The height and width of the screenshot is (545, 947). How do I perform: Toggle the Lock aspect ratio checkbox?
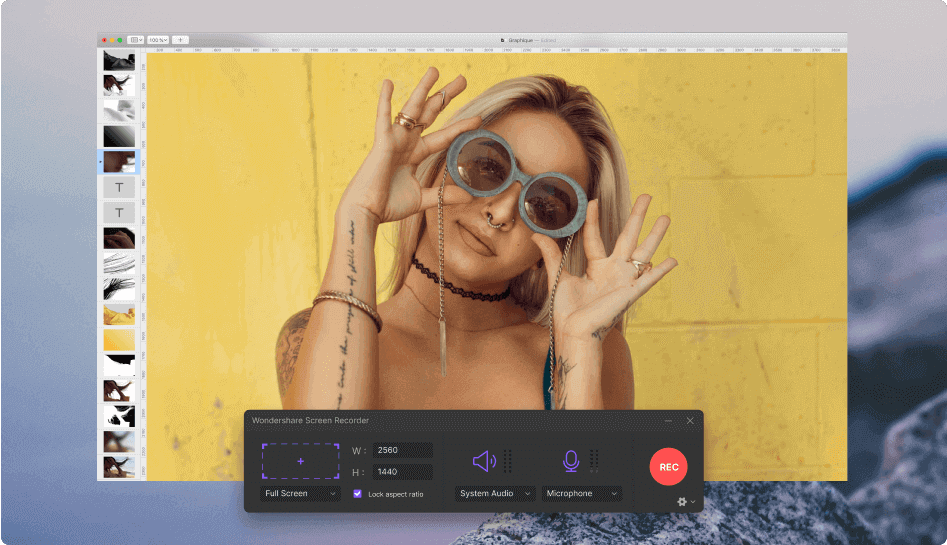coord(357,494)
